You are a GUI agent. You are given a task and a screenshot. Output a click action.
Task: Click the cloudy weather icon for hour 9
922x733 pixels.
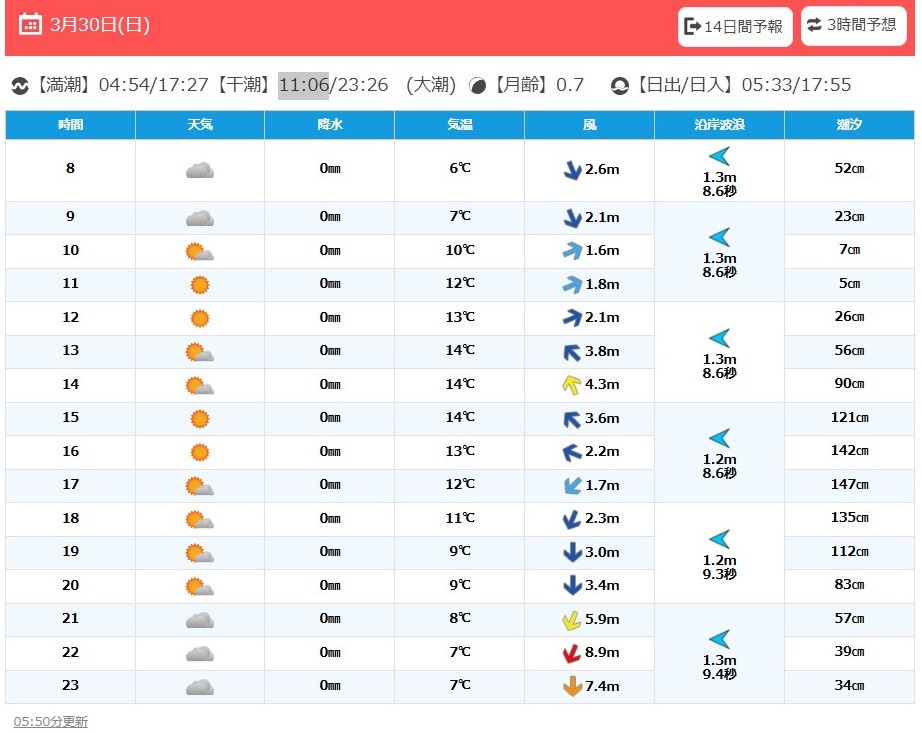click(x=200, y=219)
